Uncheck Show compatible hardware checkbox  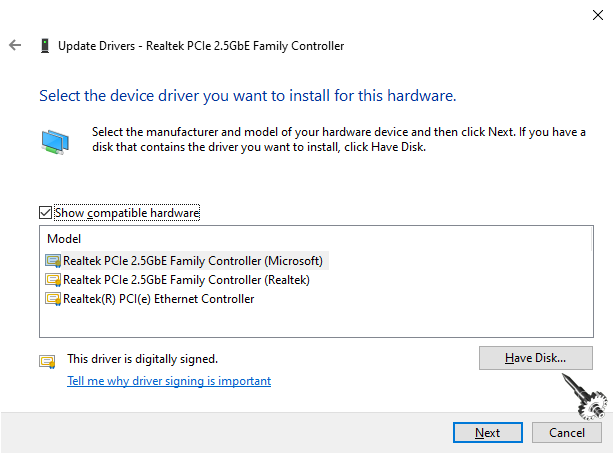(45, 213)
